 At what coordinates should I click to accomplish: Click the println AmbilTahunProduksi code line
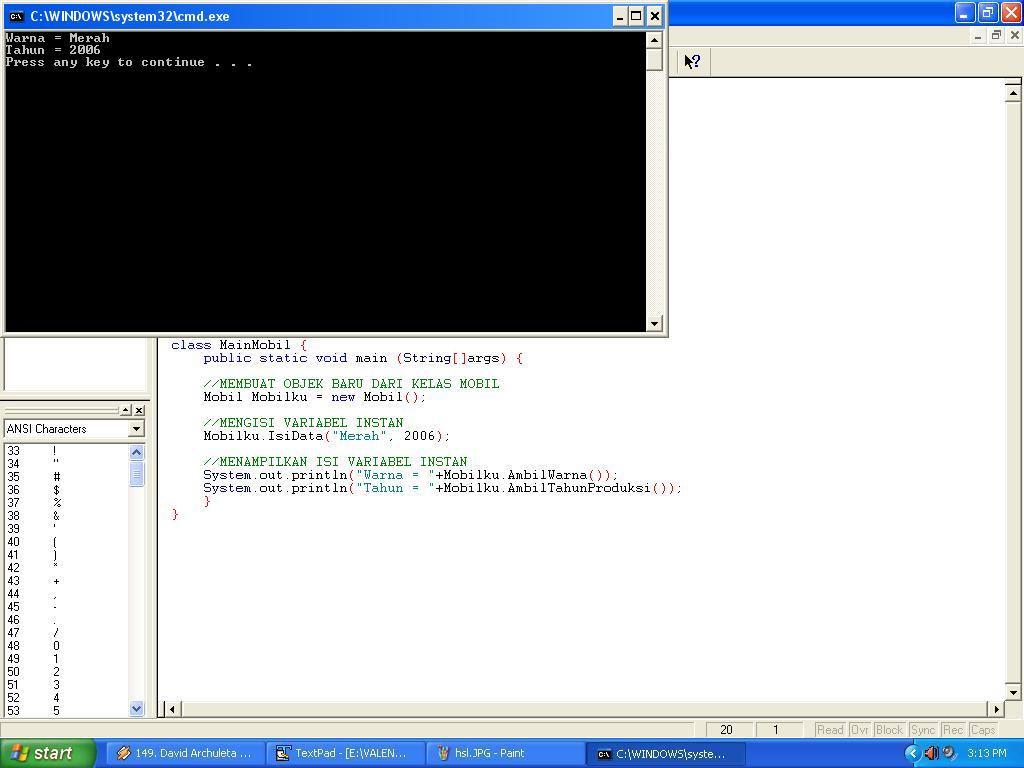(x=442, y=488)
